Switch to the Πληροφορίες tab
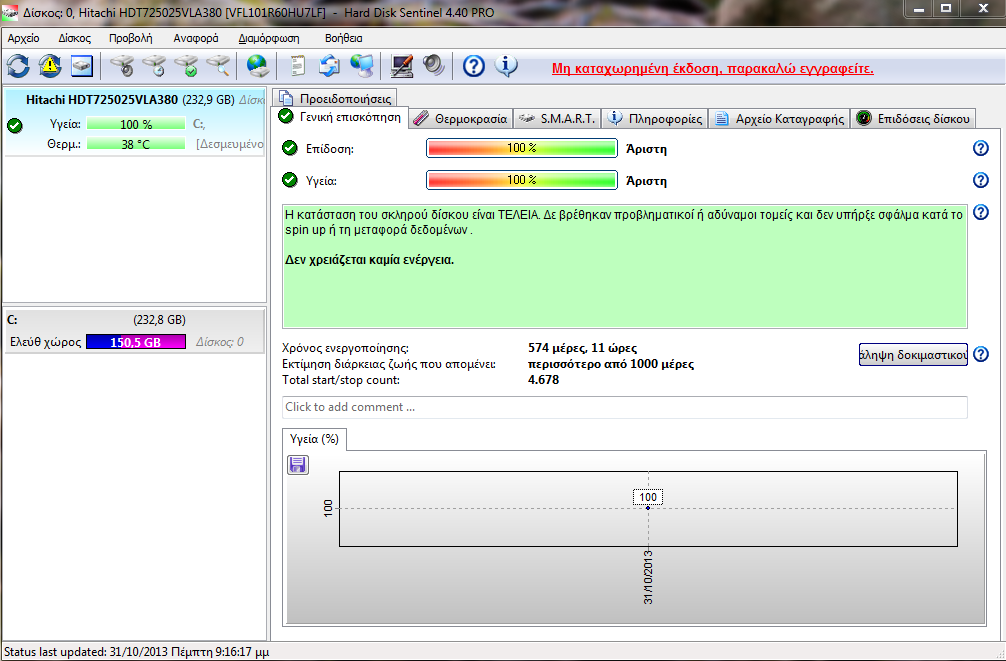Image resolution: width=1006 pixels, height=661 pixels. (655, 119)
